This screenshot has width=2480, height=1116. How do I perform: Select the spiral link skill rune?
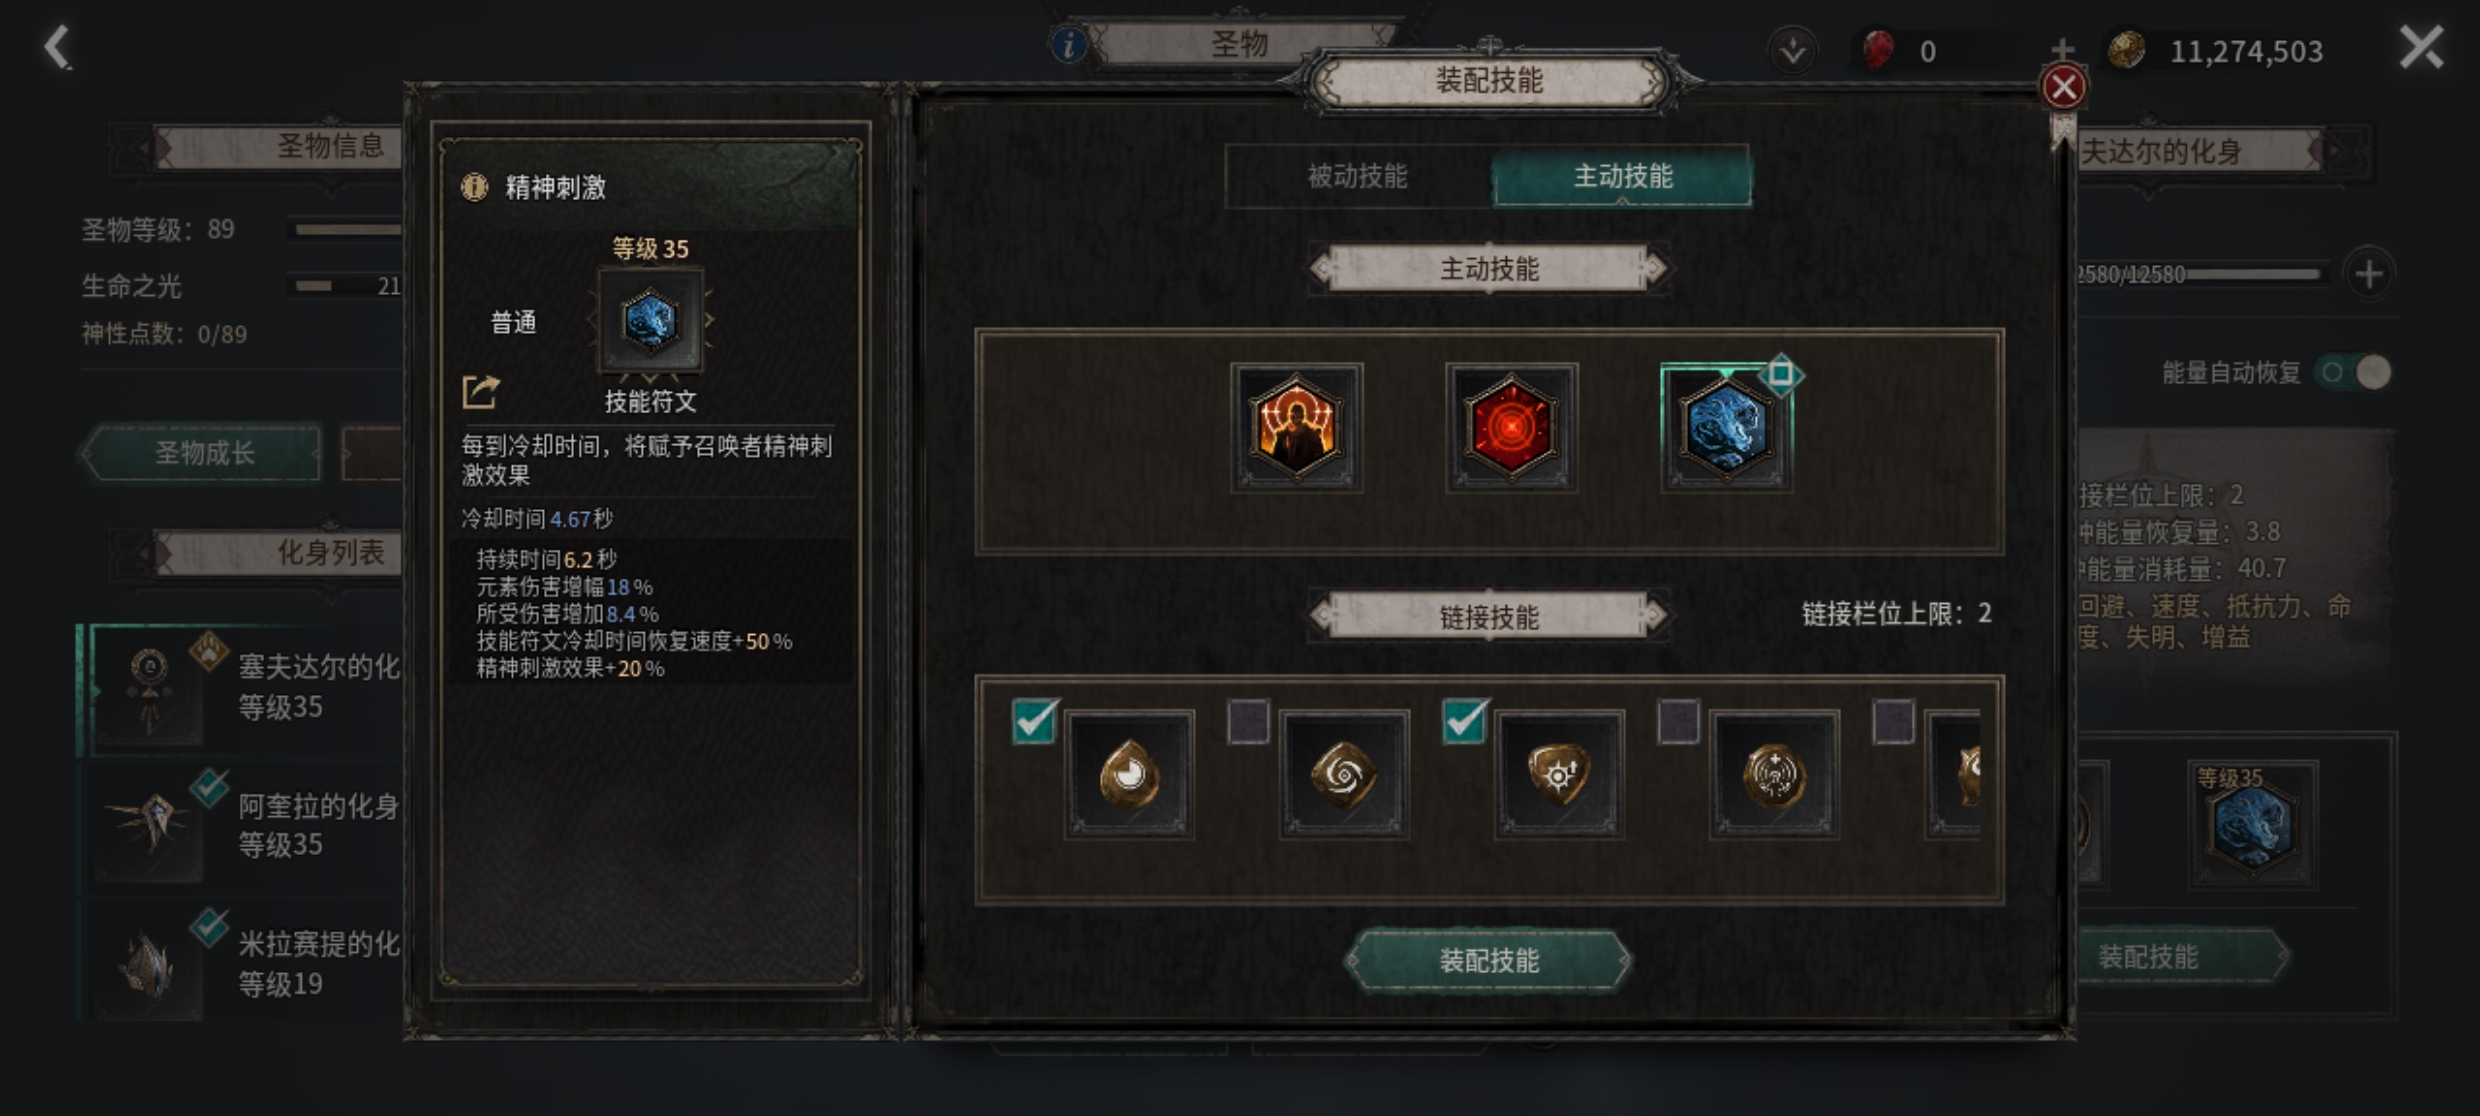click(x=1344, y=774)
